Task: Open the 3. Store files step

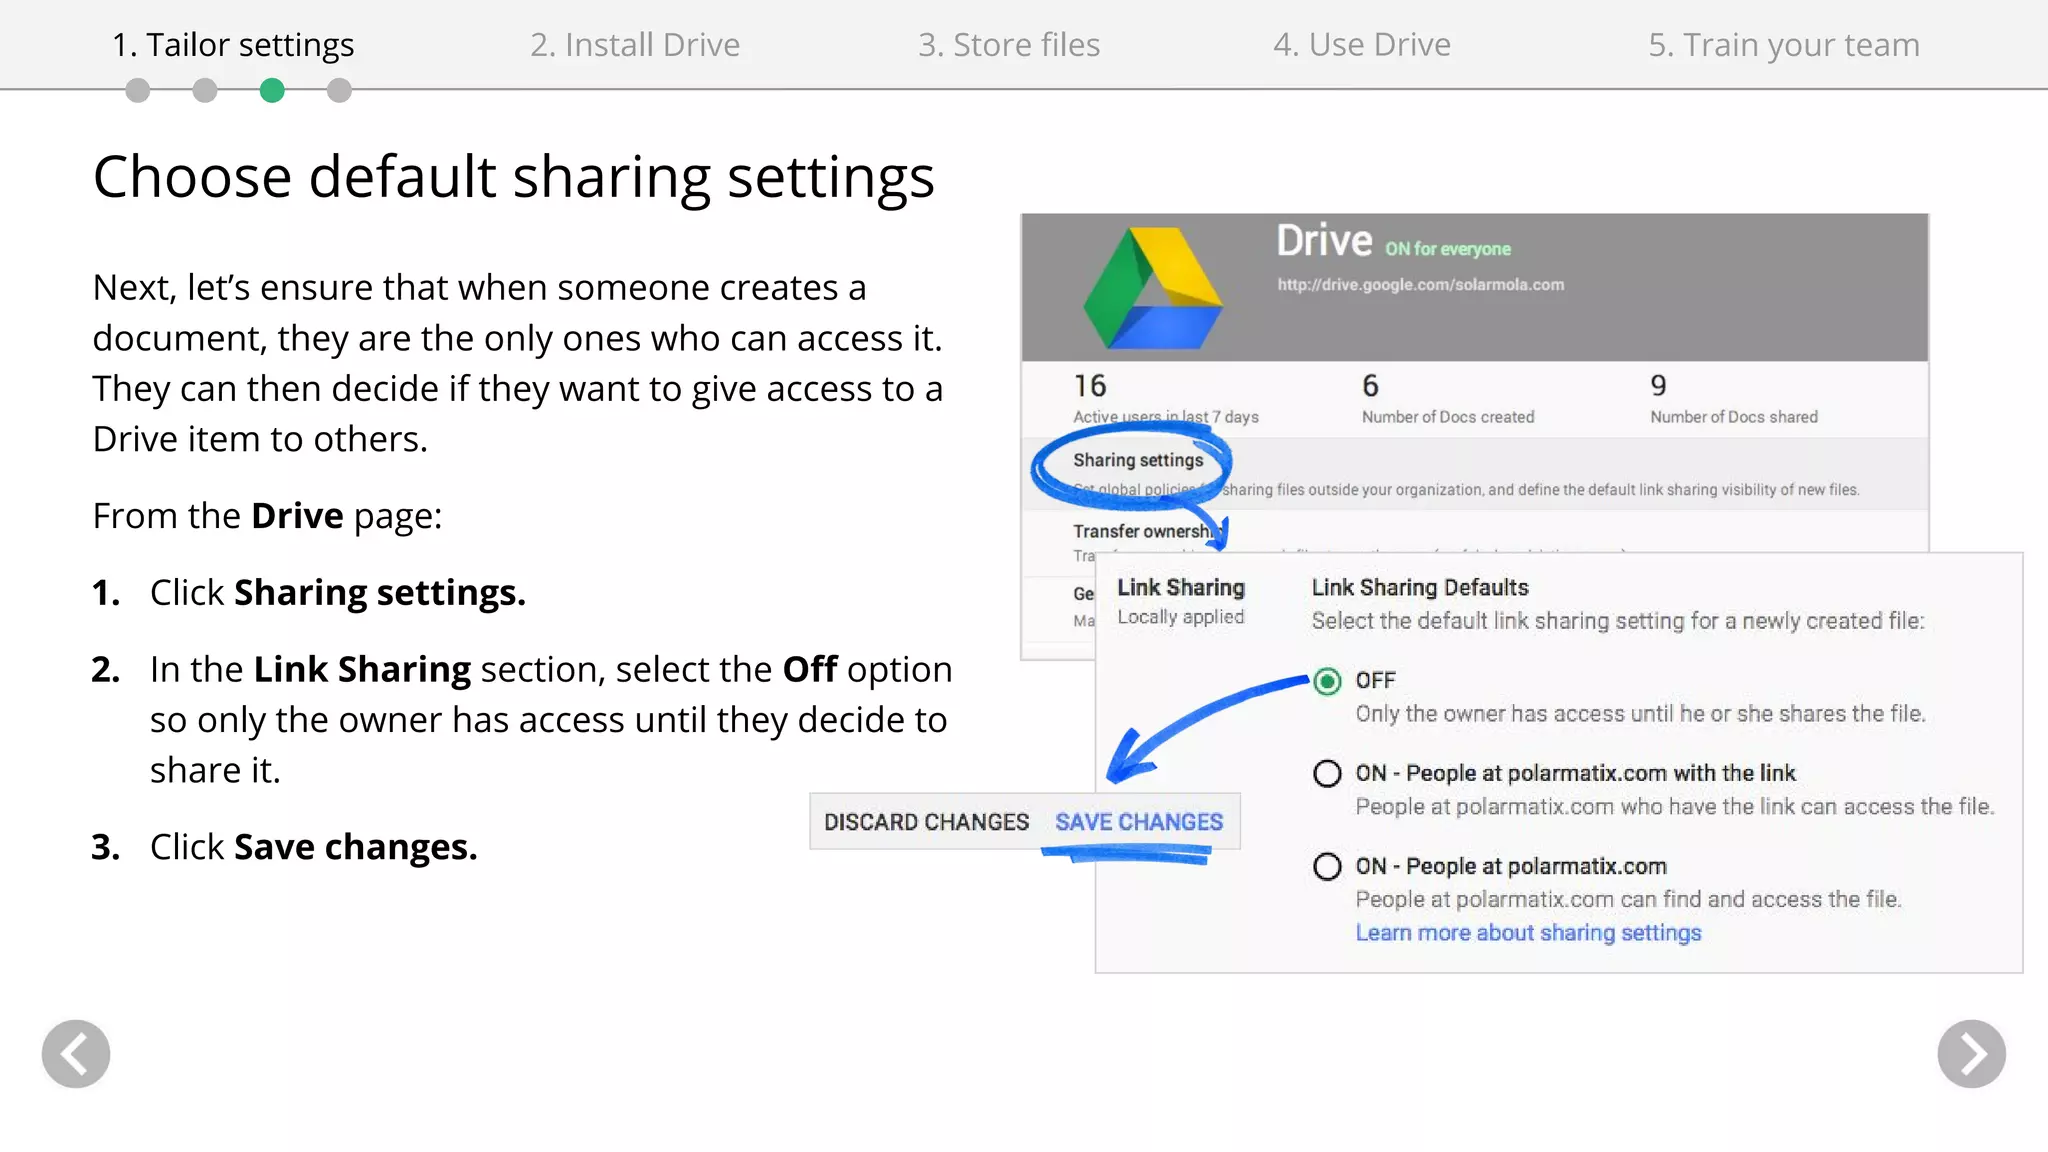Action: tap(1009, 45)
